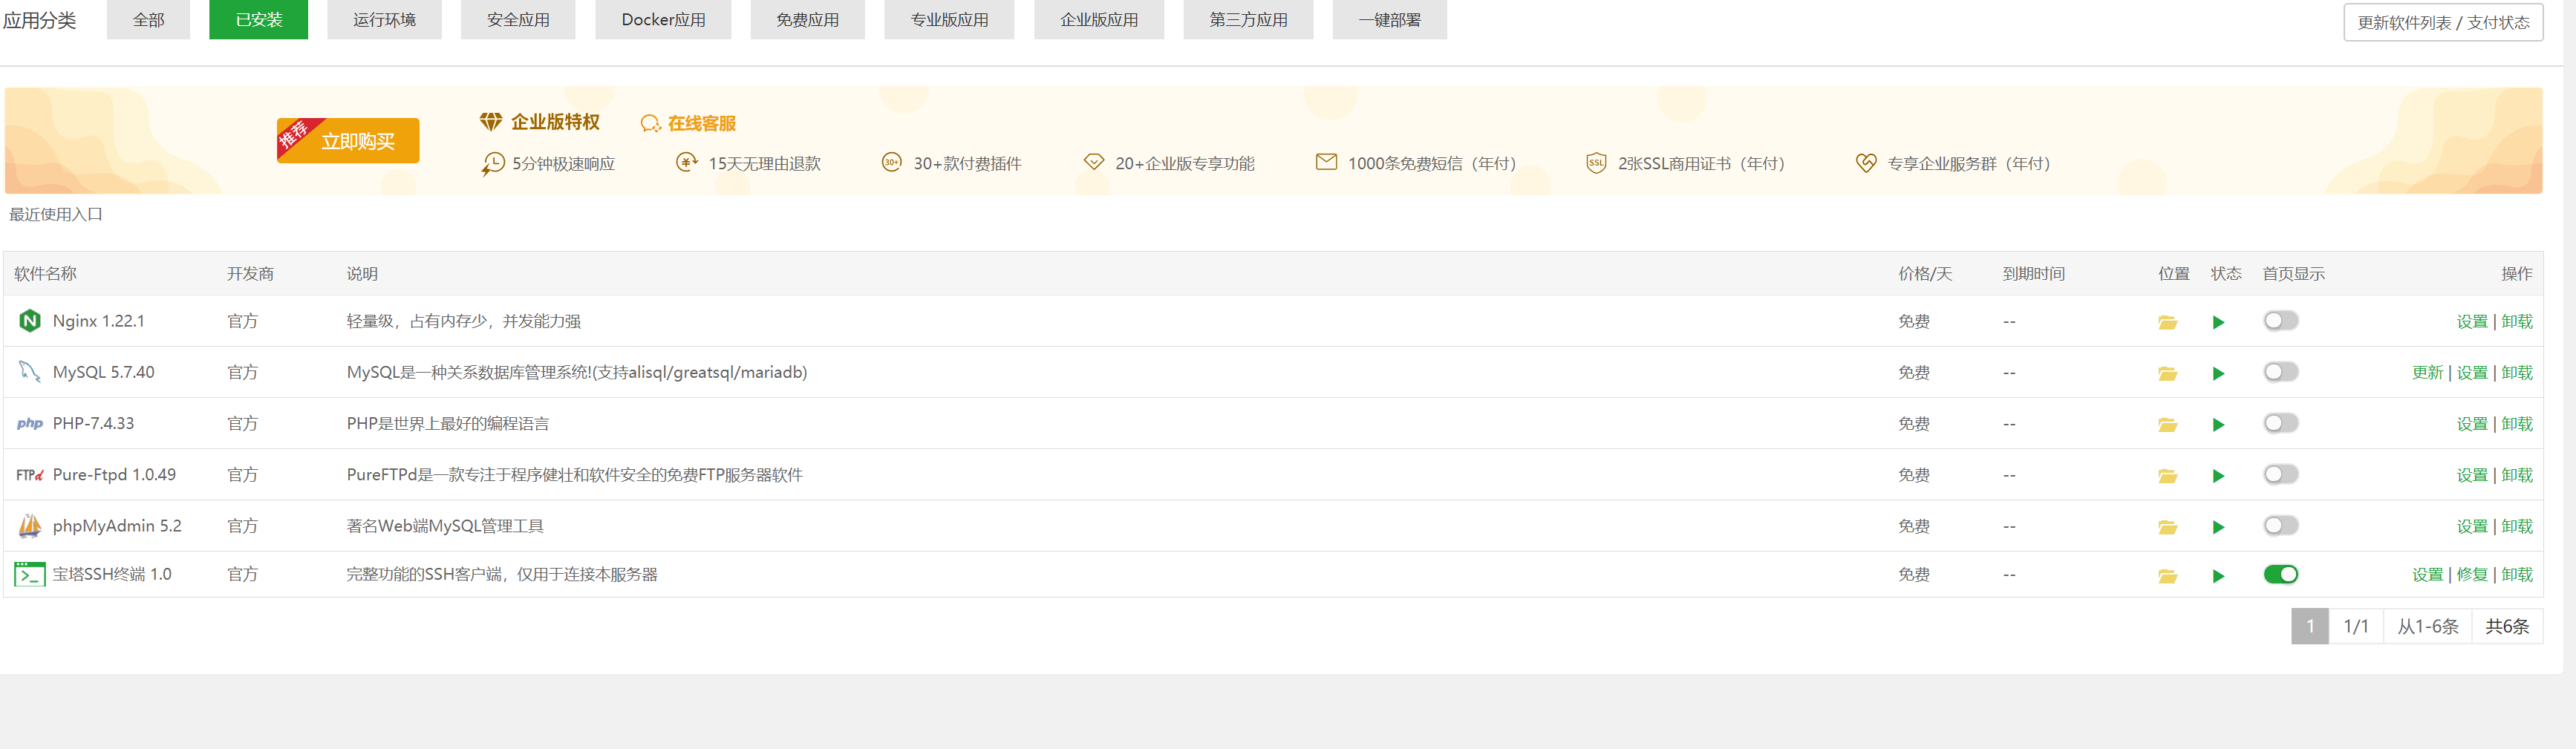The width and height of the screenshot is (2576, 749).
Task: Open 设置 for Pure-Ftpd 1.0.49
Action: coord(2472,475)
